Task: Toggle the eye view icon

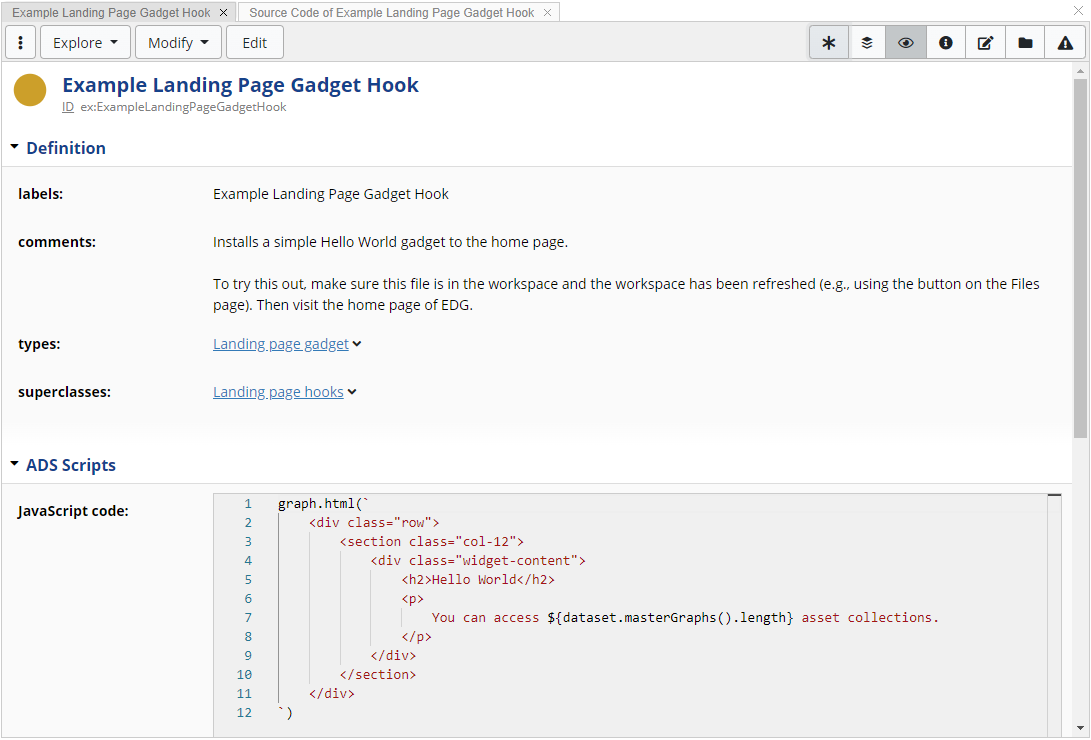Action: (906, 42)
